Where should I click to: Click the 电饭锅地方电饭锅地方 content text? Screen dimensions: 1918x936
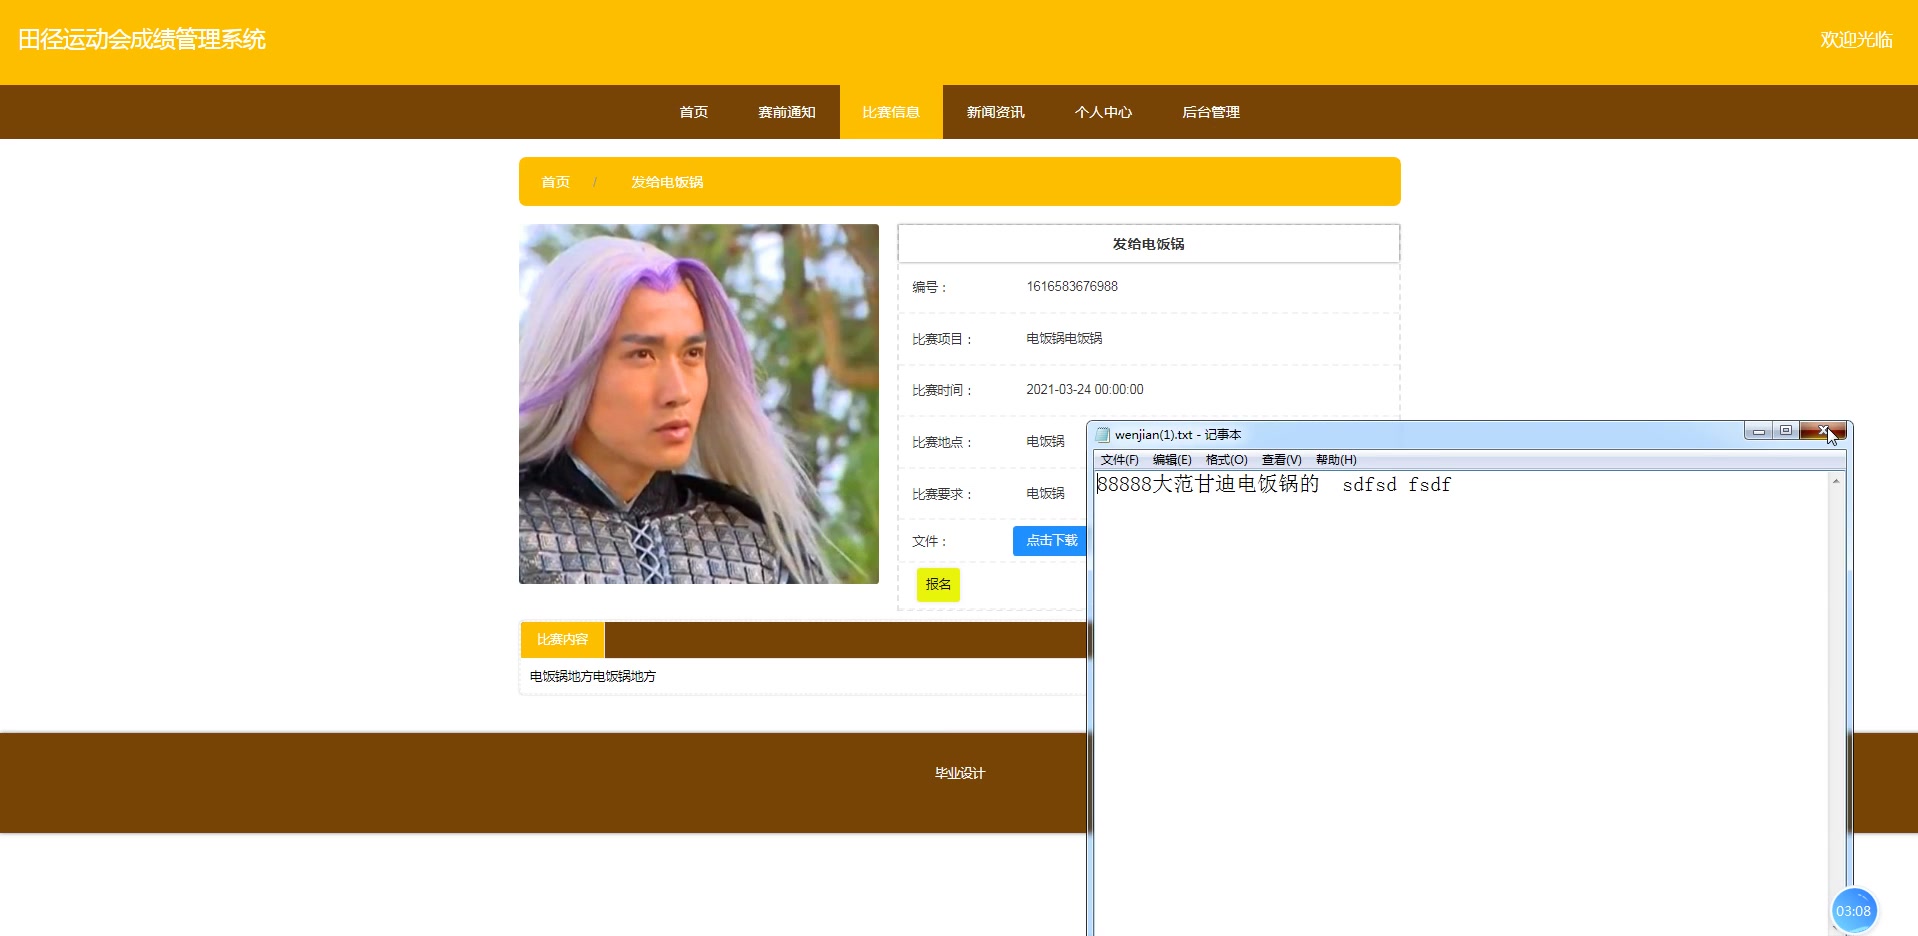593,677
